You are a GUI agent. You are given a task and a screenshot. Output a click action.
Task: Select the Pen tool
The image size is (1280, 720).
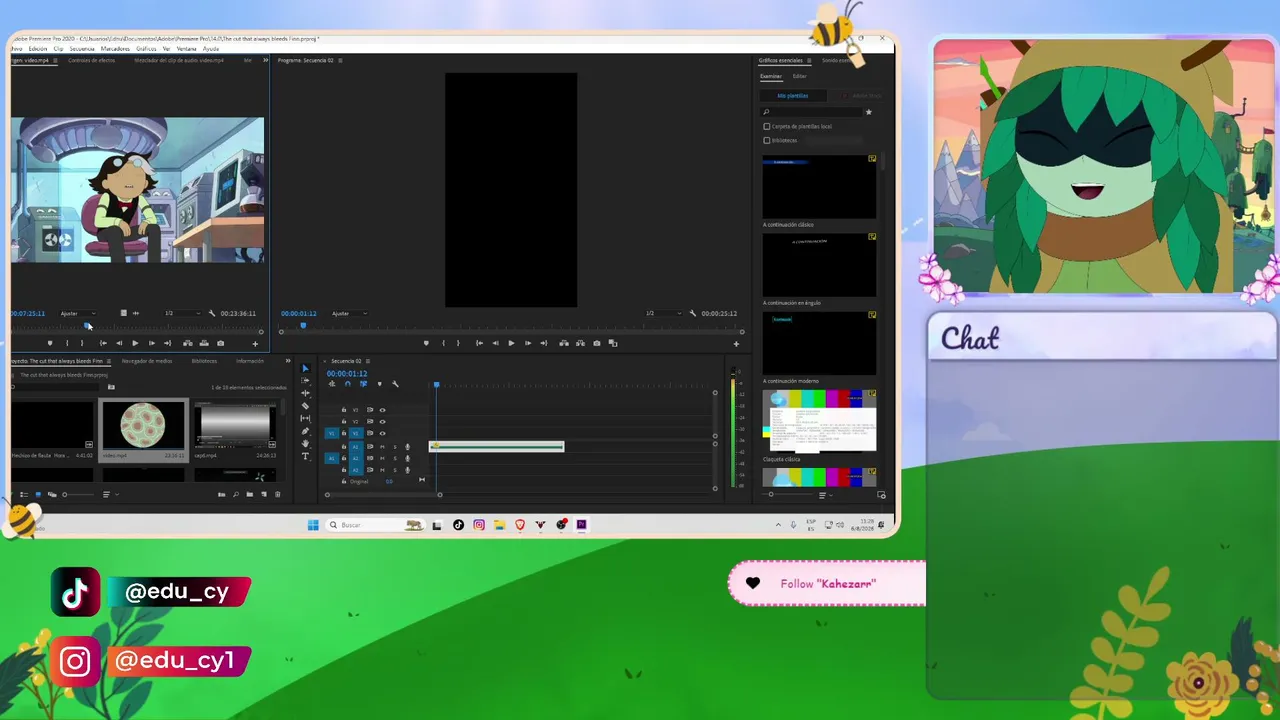click(x=306, y=431)
